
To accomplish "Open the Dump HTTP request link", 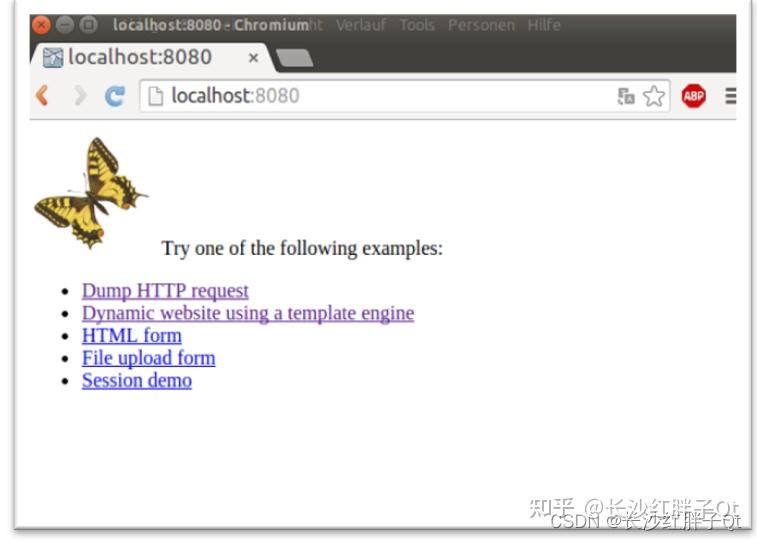I will pyautogui.click(x=165, y=291).
